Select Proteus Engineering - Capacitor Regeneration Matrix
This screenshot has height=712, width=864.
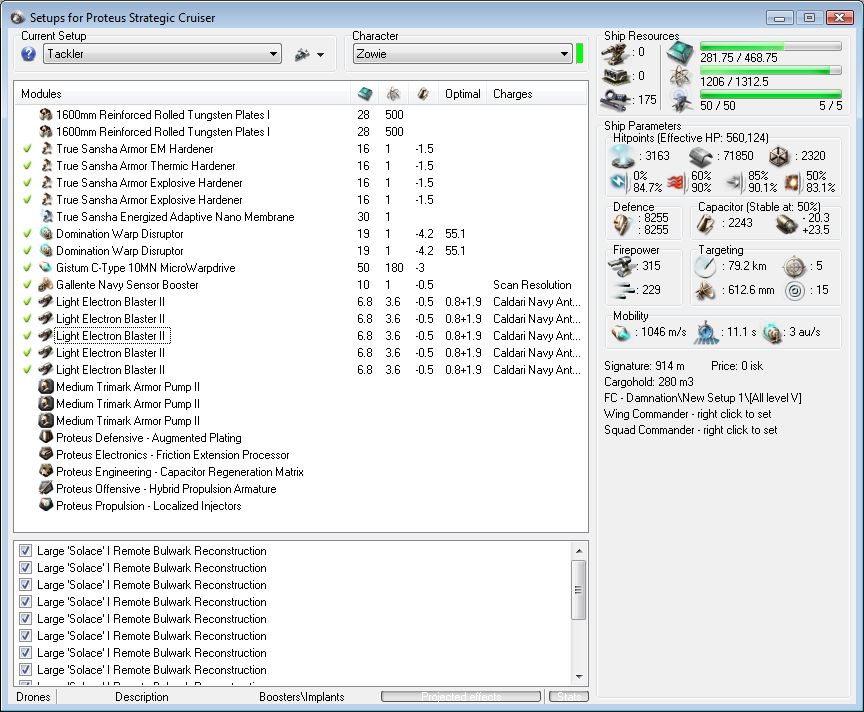pos(301,472)
